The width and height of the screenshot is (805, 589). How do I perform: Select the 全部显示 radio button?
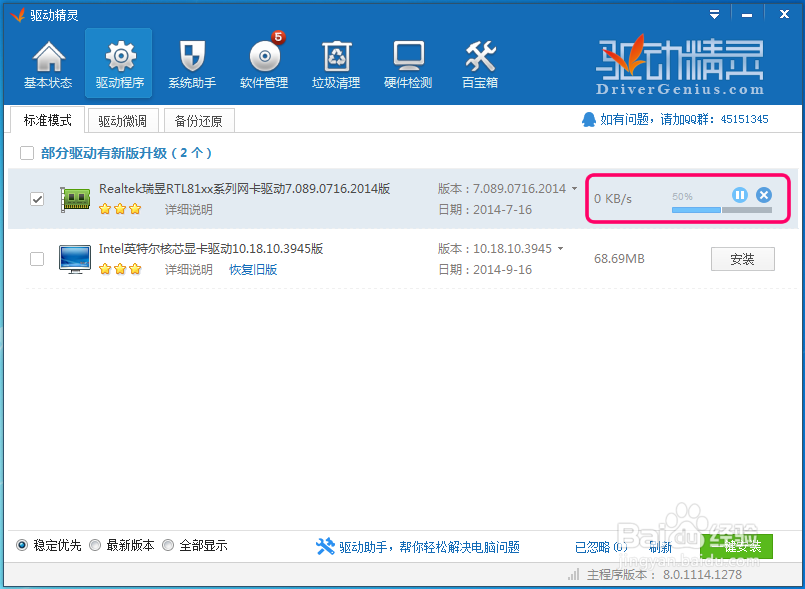[168, 545]
